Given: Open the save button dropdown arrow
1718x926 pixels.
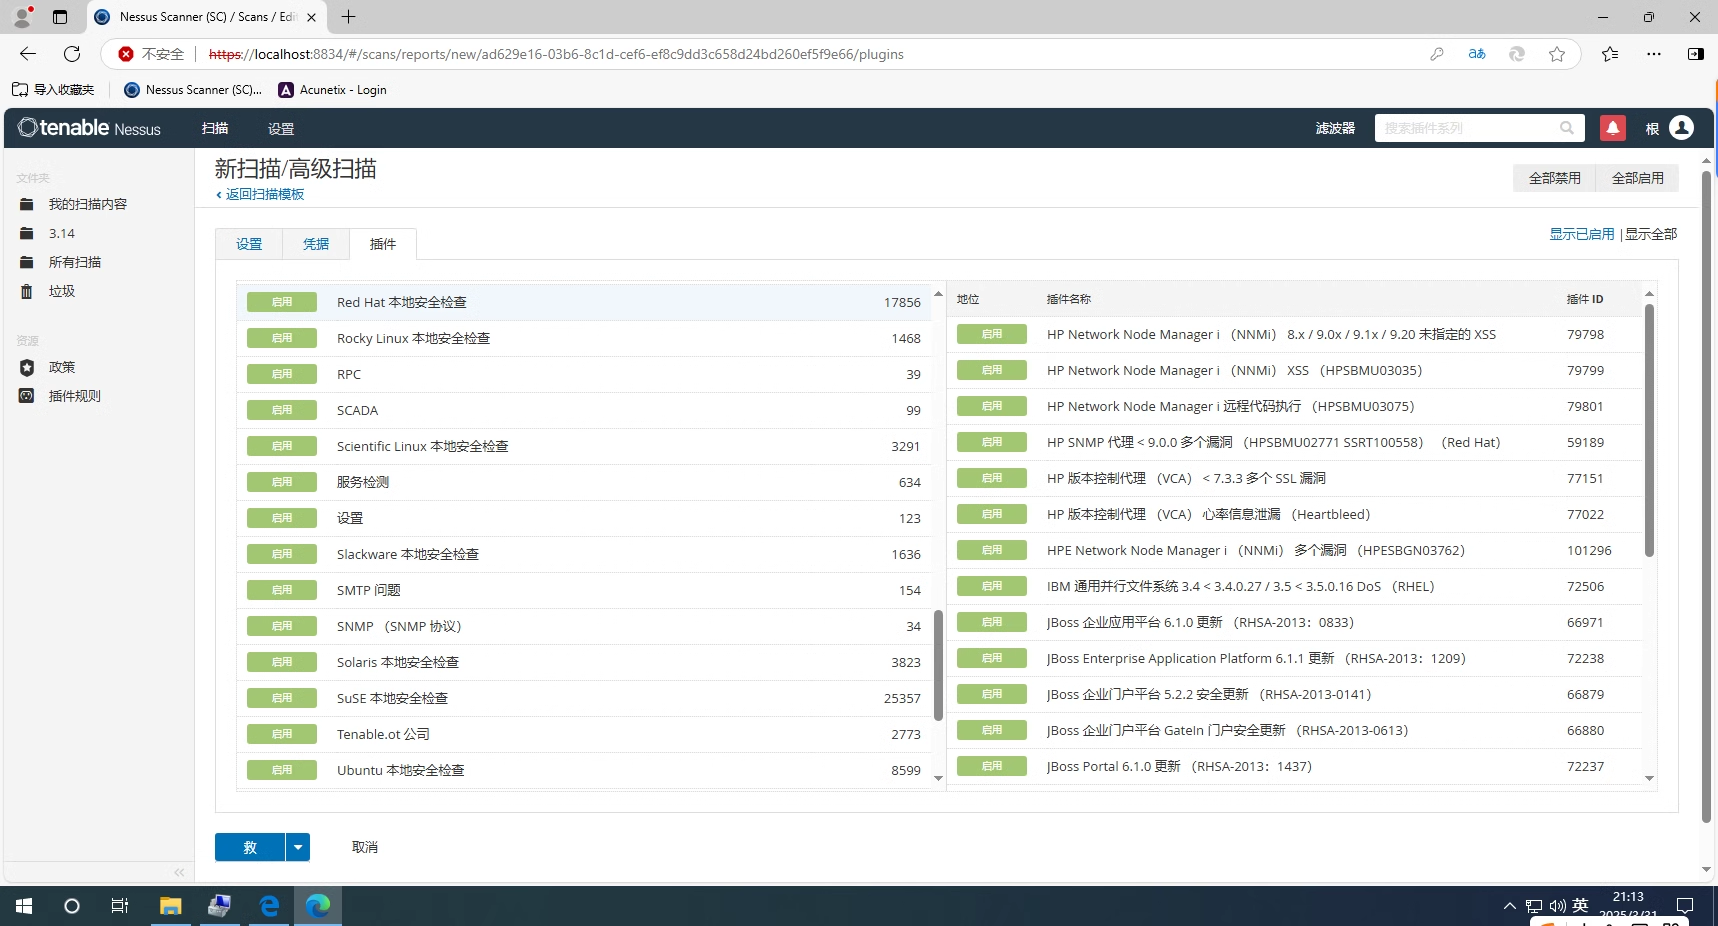Looking at the screenshot, I should 298,847.
